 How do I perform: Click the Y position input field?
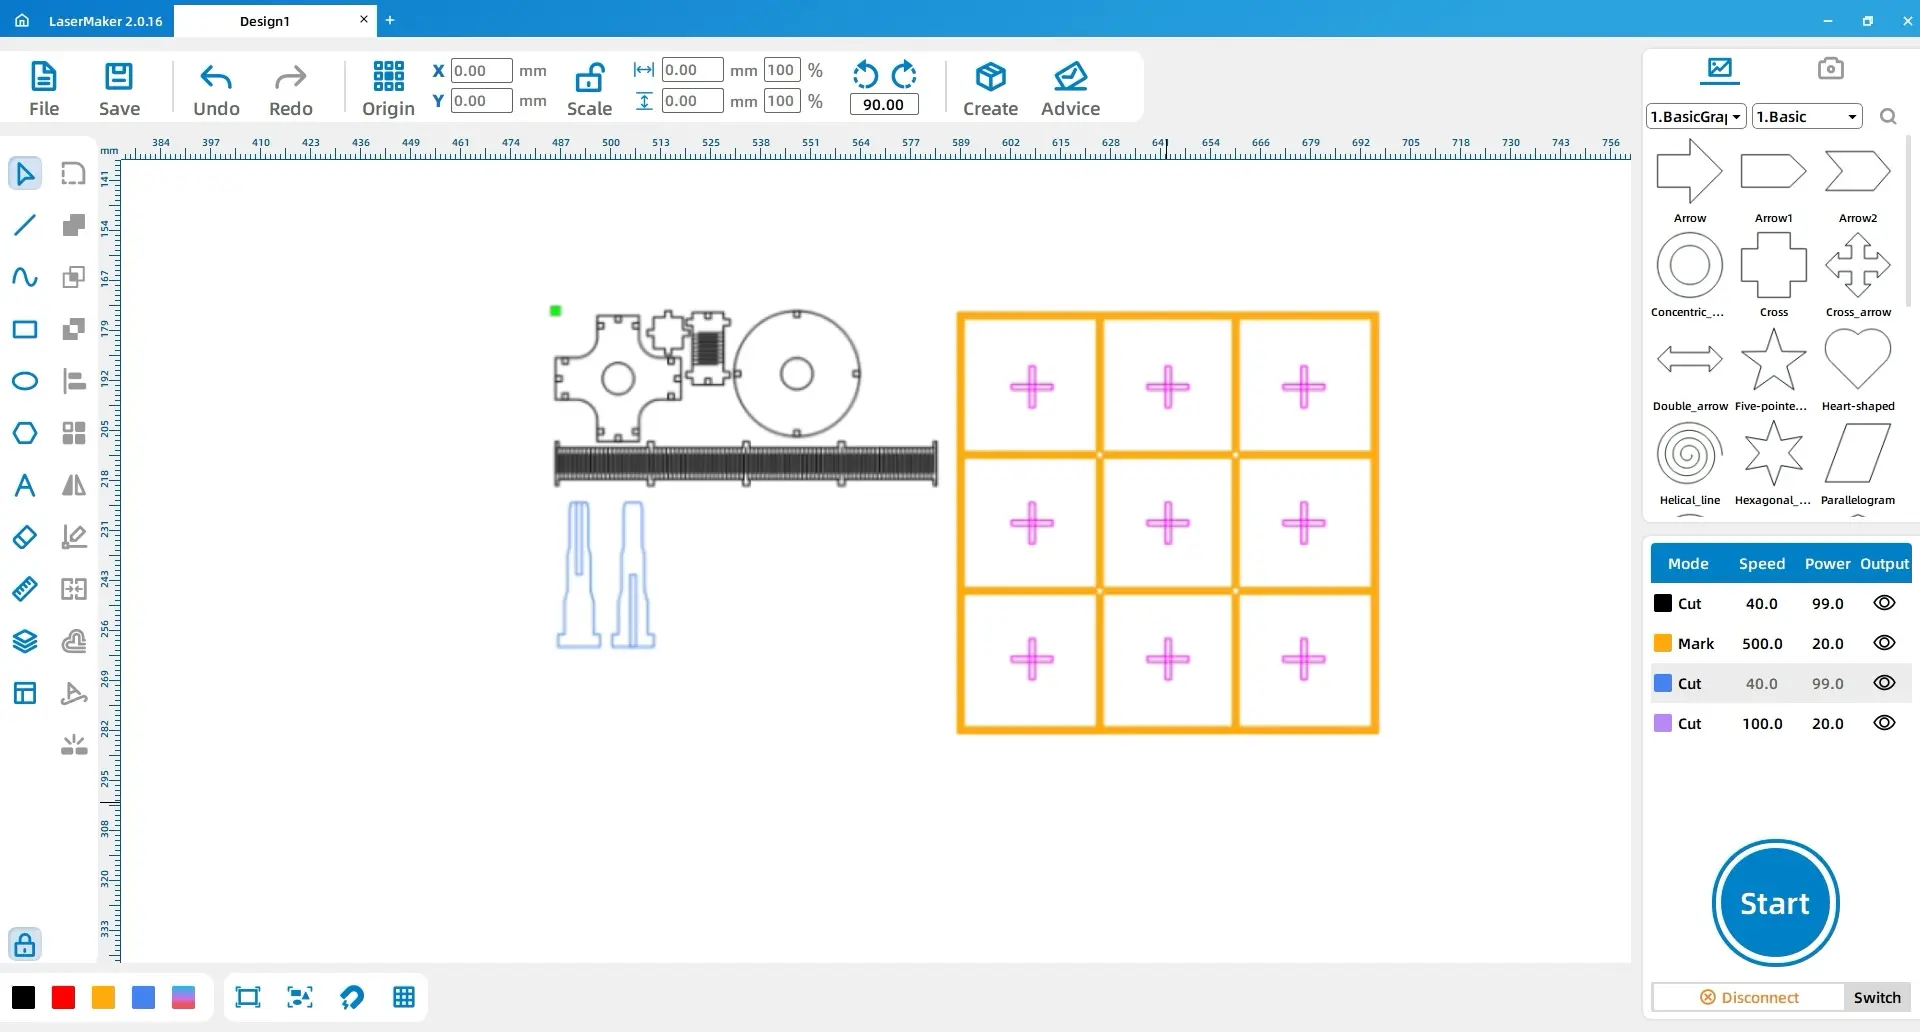[481, 100]
